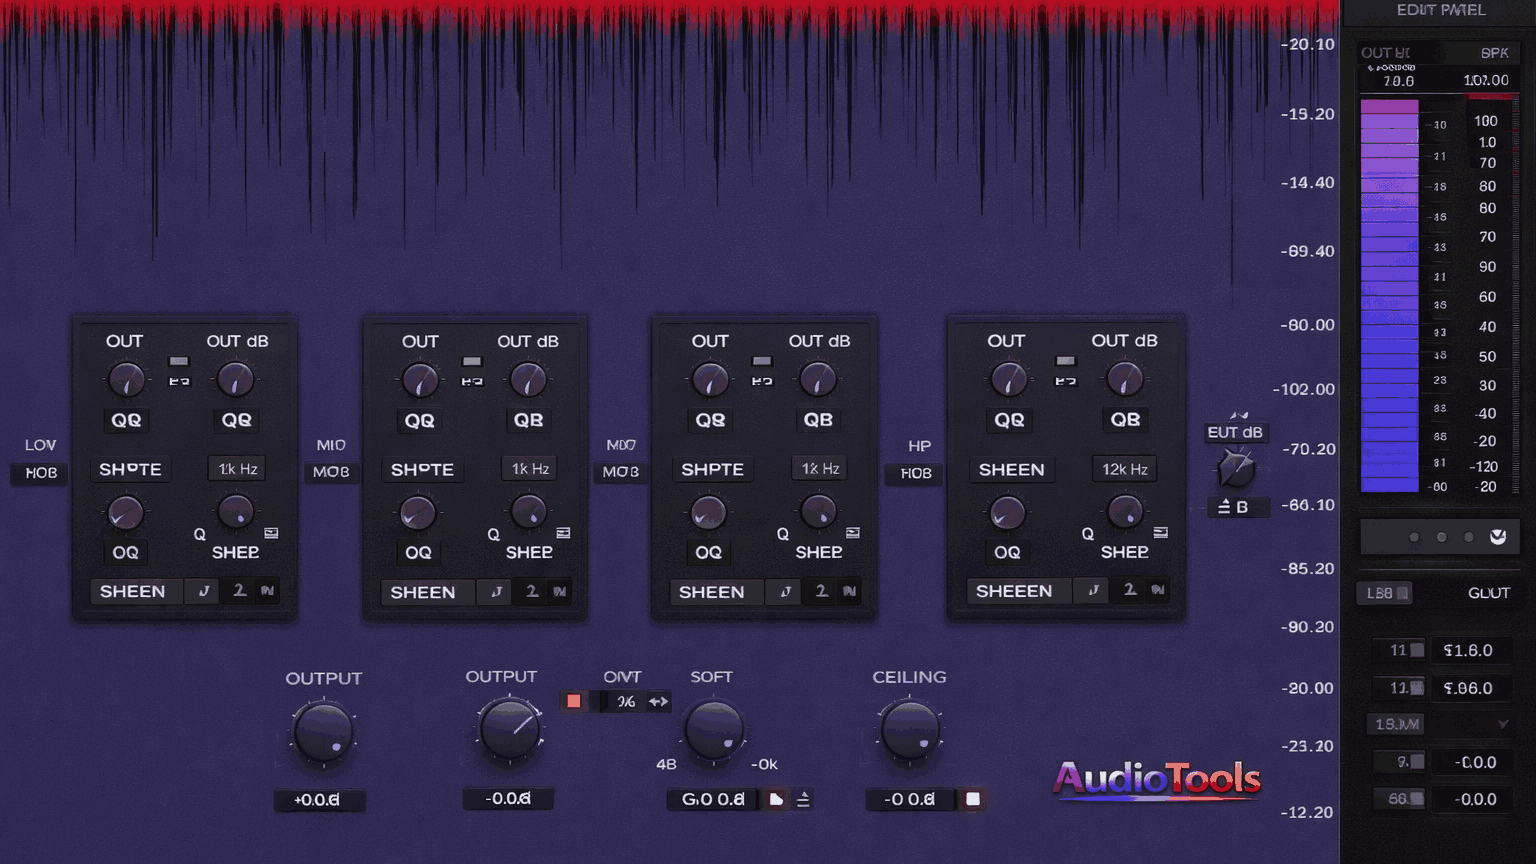Toggle the LB8 checkbox in Edit Panel
This screenshot has height=864, width=1536.
[1403, 593]
